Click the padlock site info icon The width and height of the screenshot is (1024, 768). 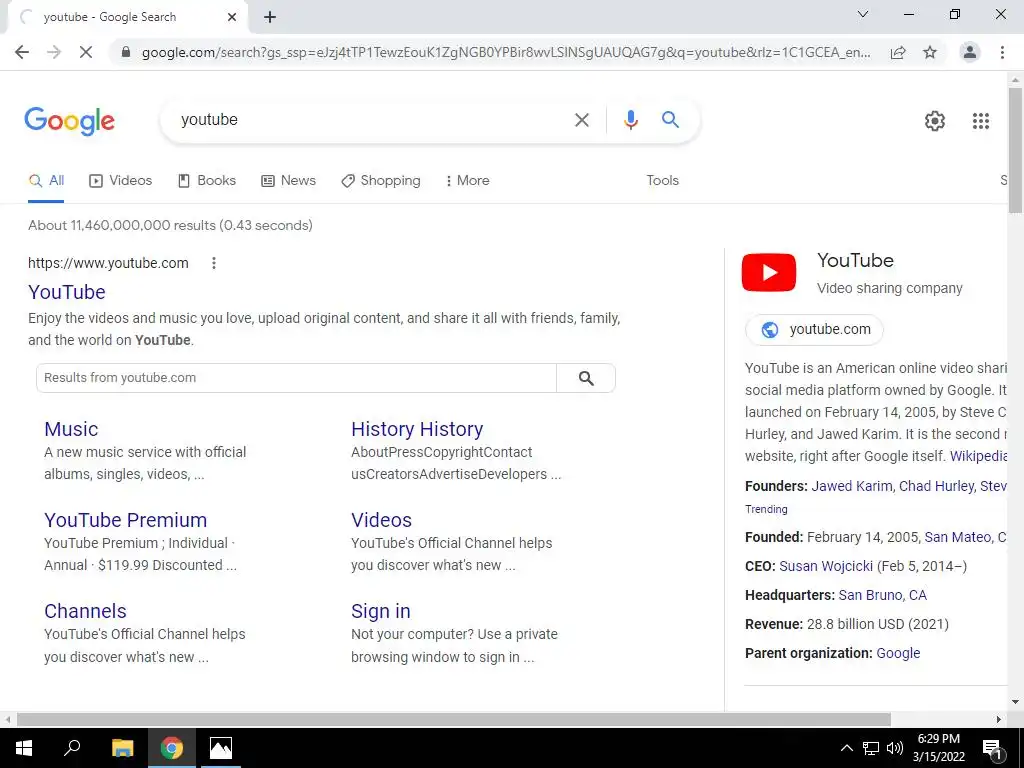click(x=126, y=52)
